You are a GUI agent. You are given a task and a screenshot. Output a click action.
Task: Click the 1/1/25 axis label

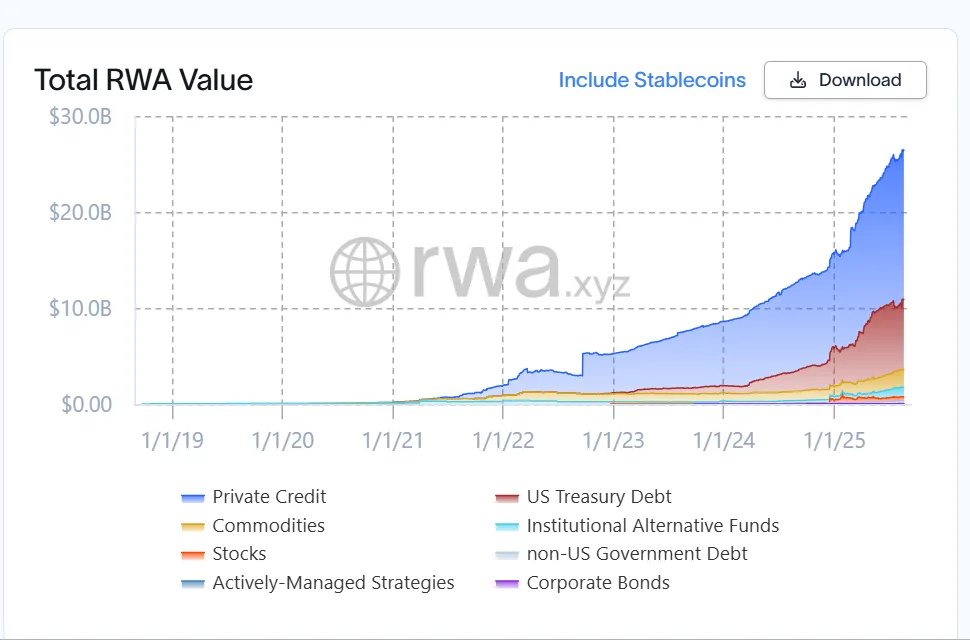tap(833, 439)
